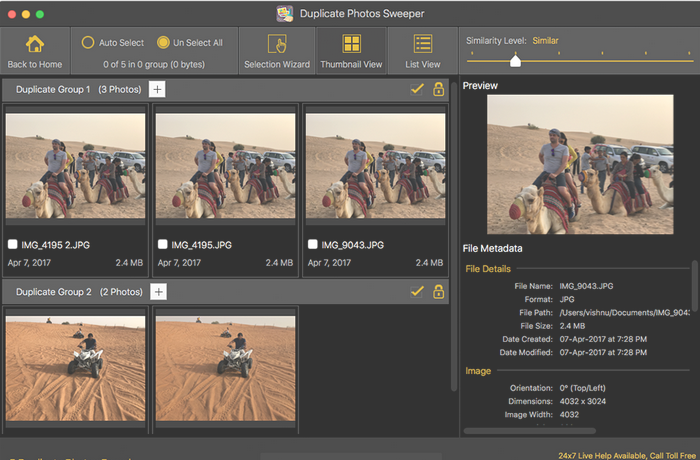Viewport: 700px width, 460px height.
Task: Adjust the Similarity Level slider handle
Action: (515, 61)
